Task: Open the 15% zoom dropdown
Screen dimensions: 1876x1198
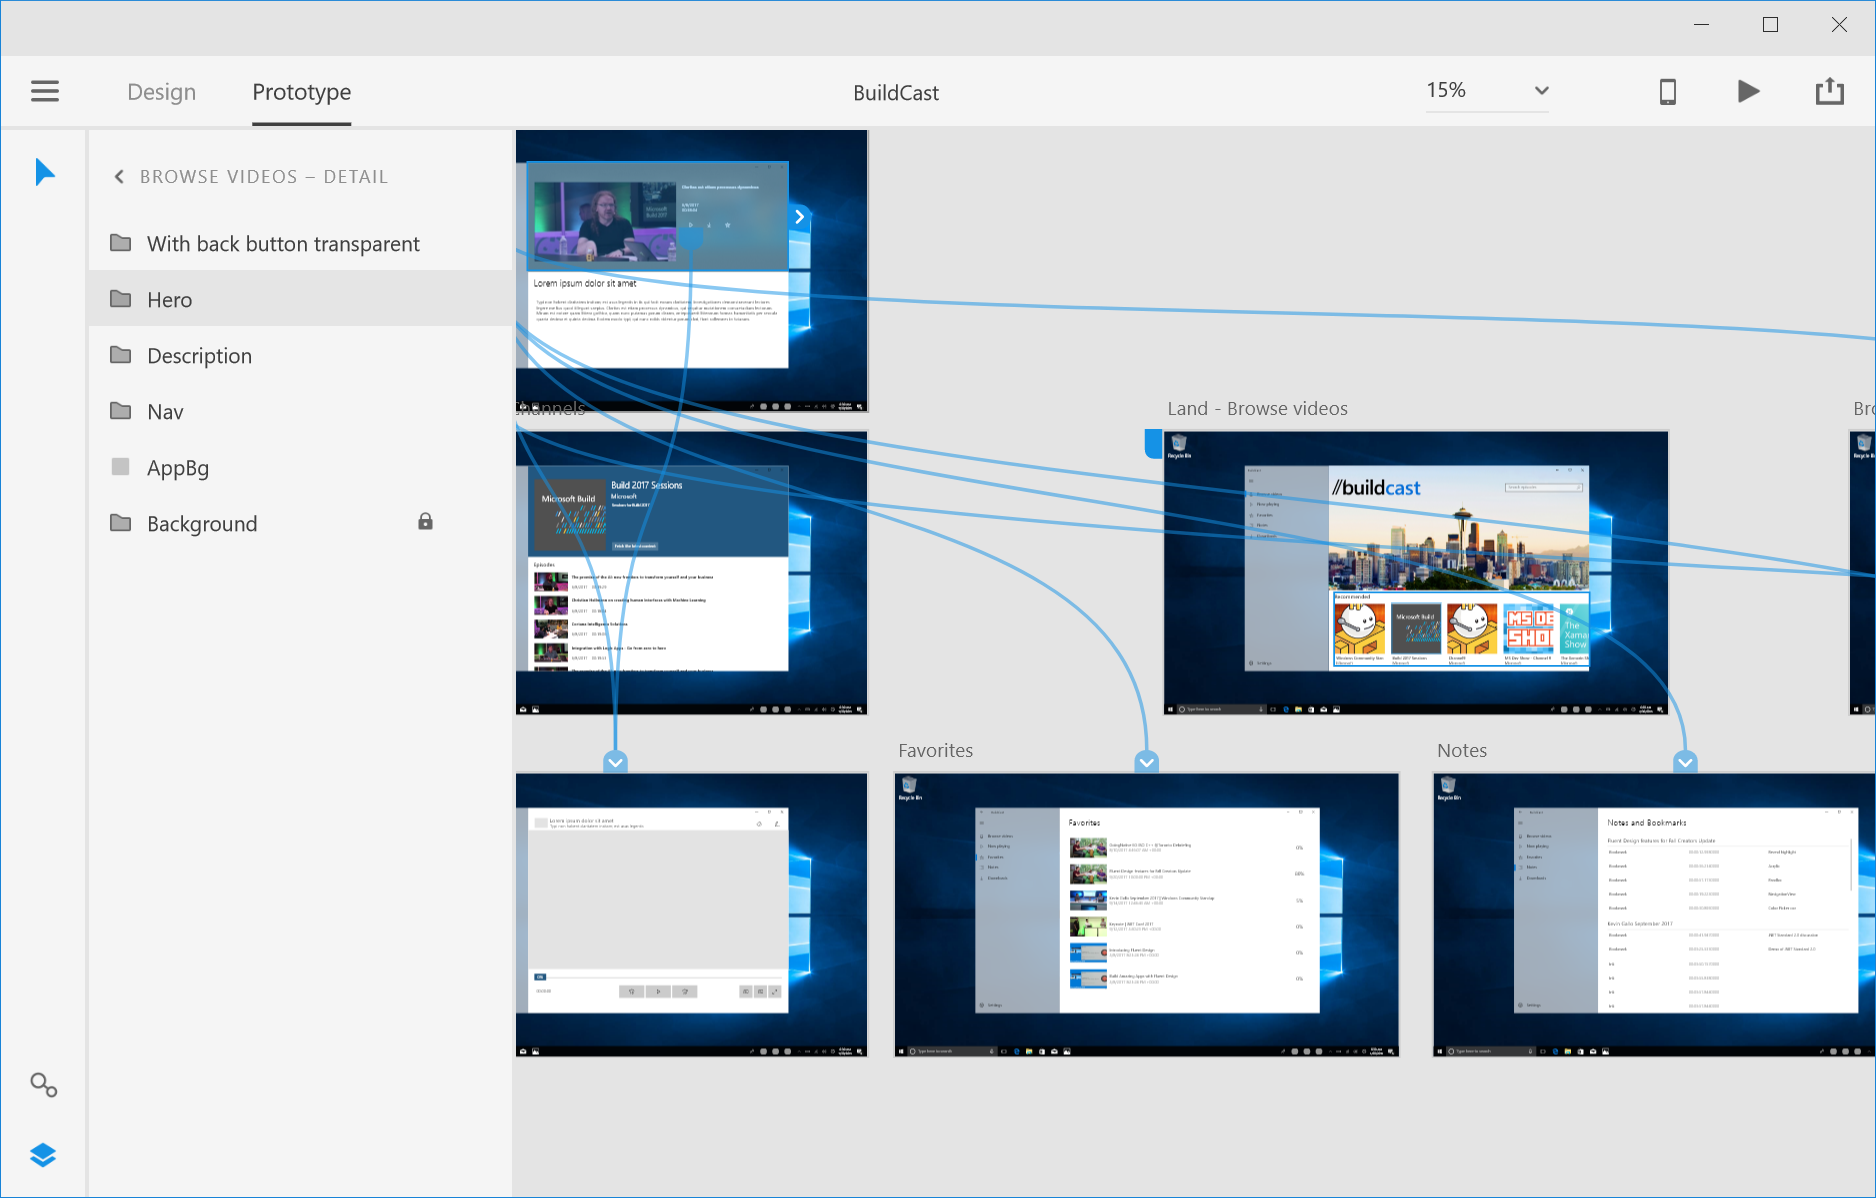Action: (x=1487, y=90)
